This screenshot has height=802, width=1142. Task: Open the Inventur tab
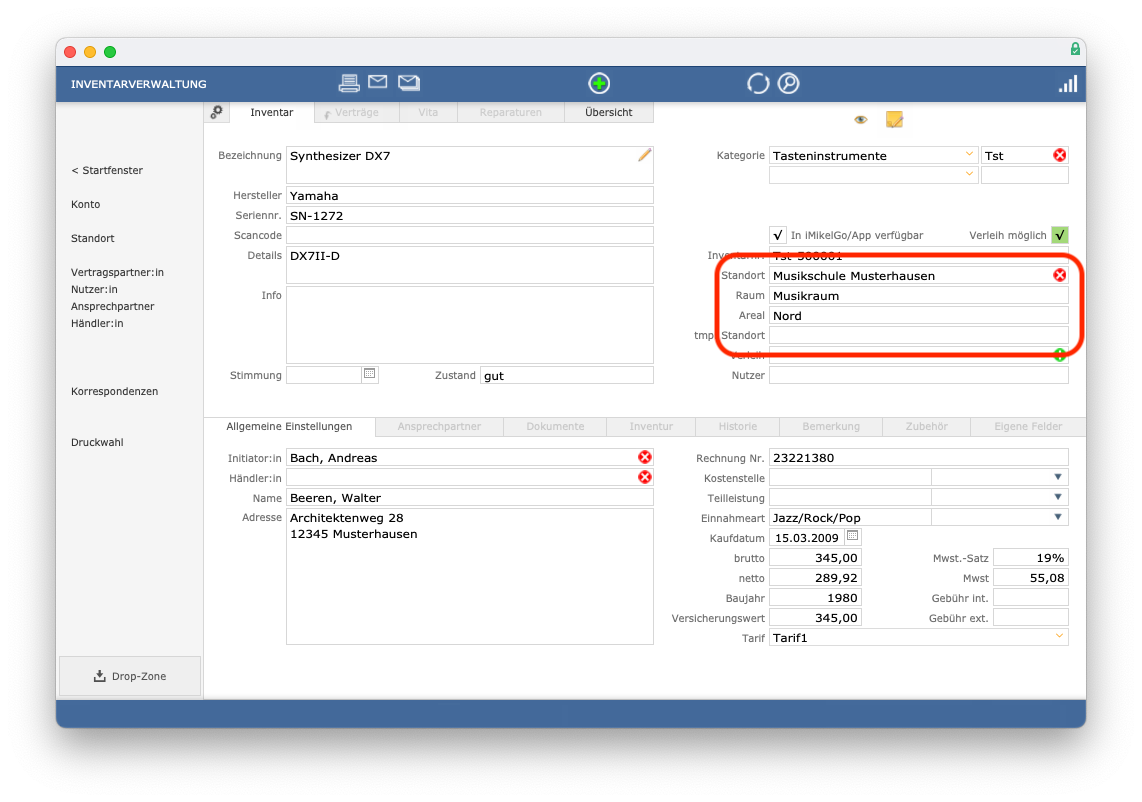click(x=651, y=426)
